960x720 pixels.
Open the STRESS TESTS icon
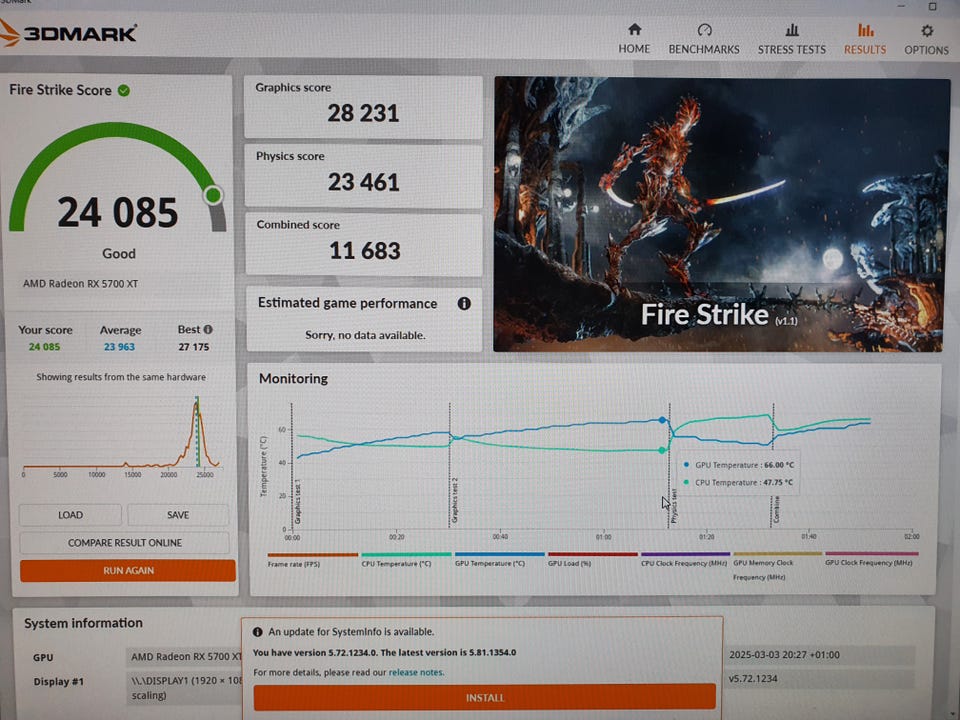pyautogui.click(x=792, y=30)
